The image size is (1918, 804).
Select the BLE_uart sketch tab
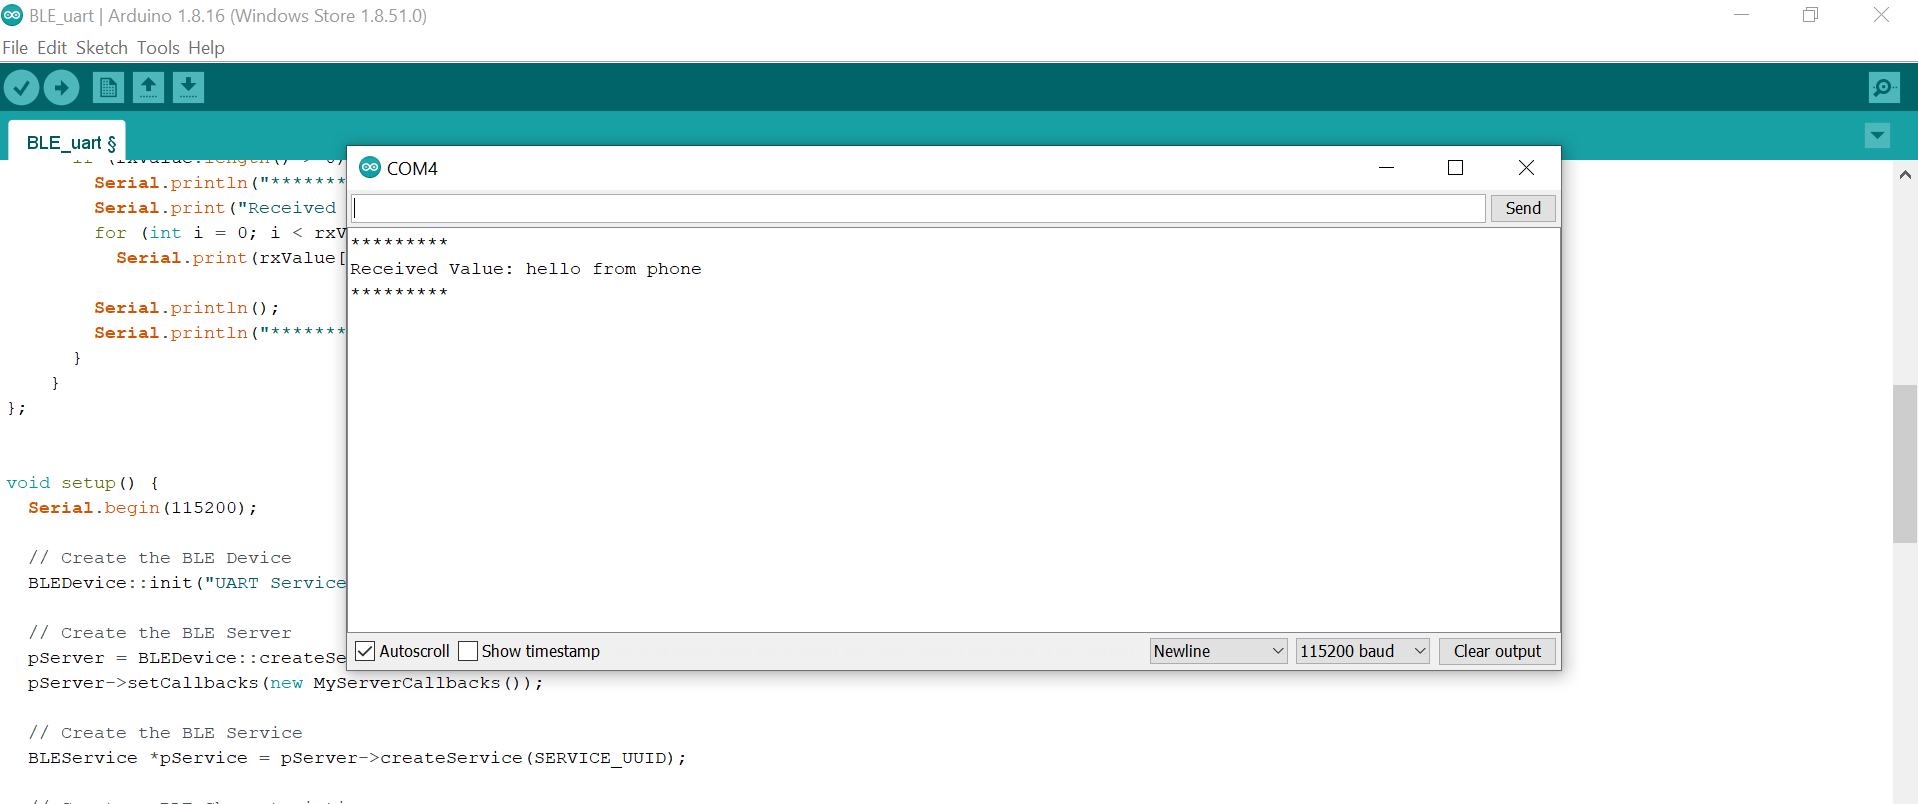pyautogui.click(x=70, y=143)
